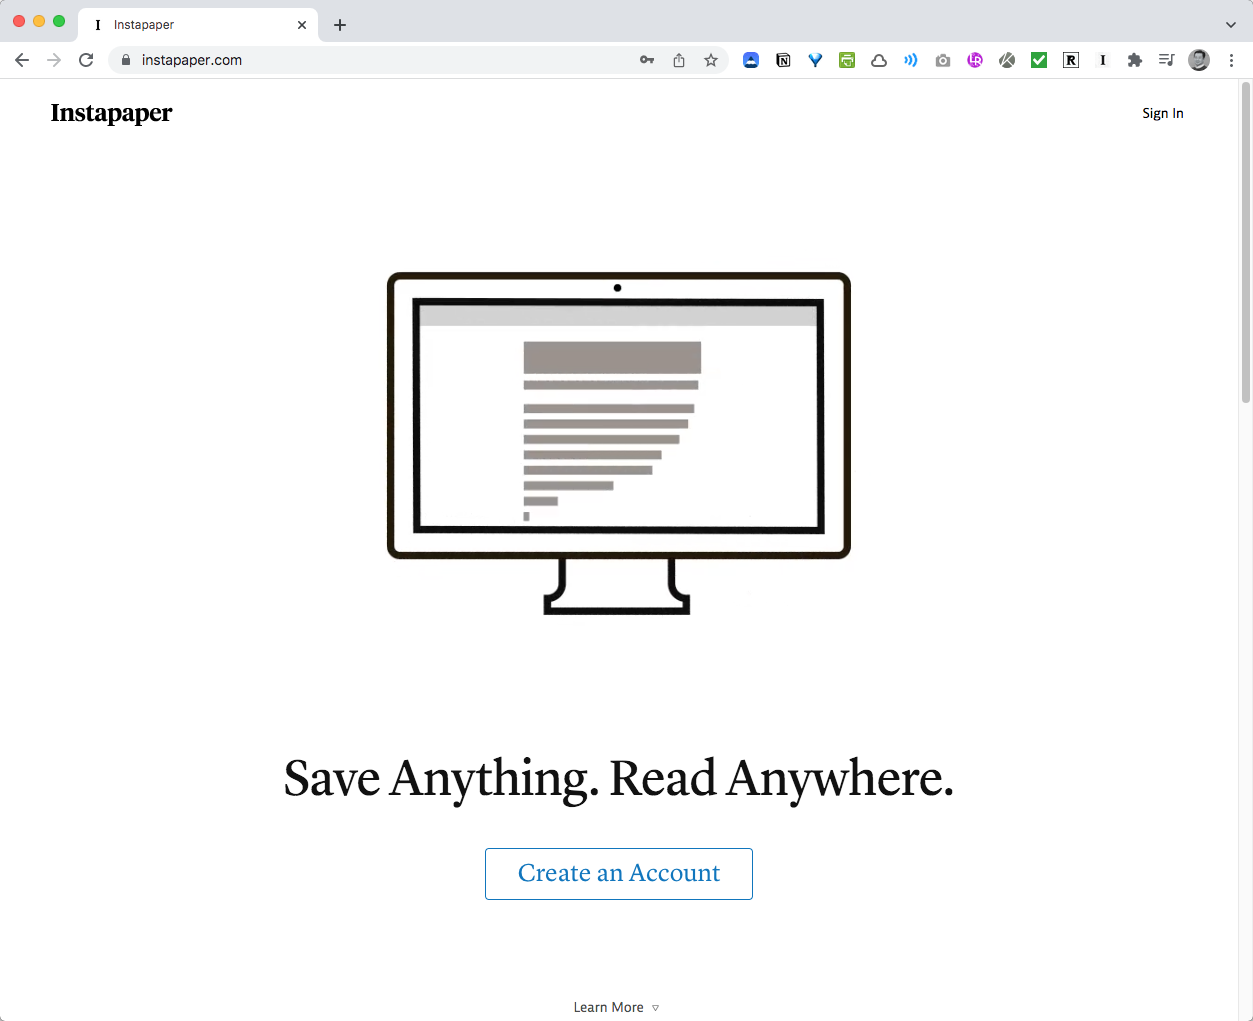
Task: Reload the Instapaper page
Action: (86, 60)
